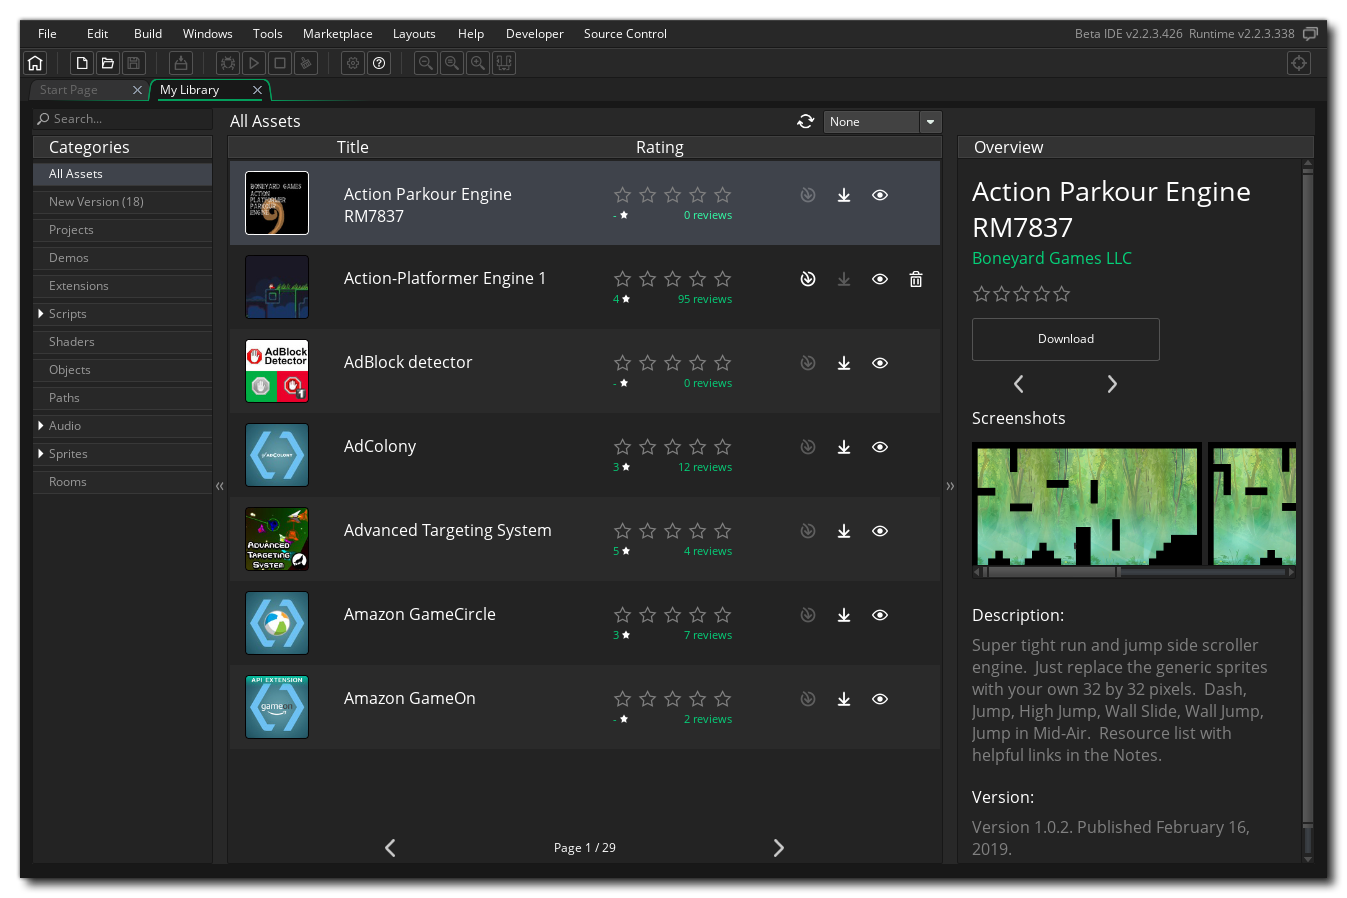Collapse the Categories panel with the left chevrons

tap(220, 486)
